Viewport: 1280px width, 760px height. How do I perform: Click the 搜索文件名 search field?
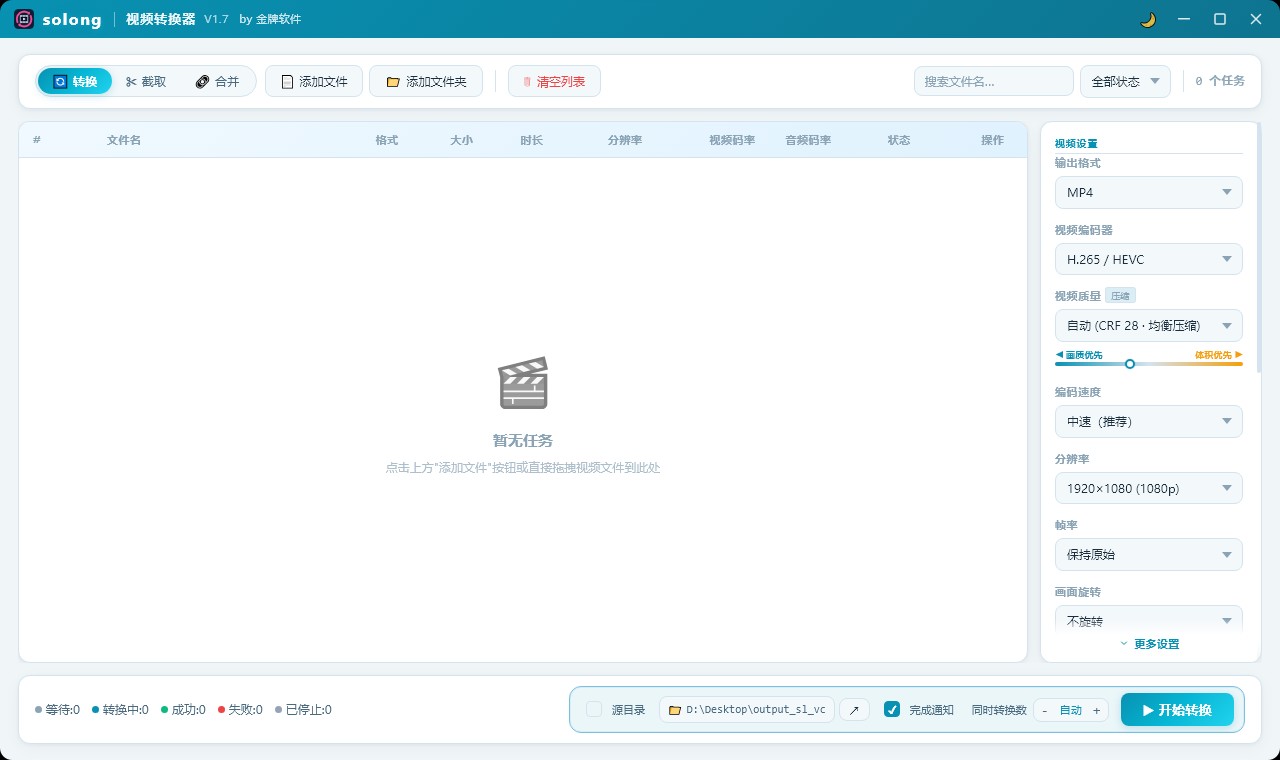point(993,81)
